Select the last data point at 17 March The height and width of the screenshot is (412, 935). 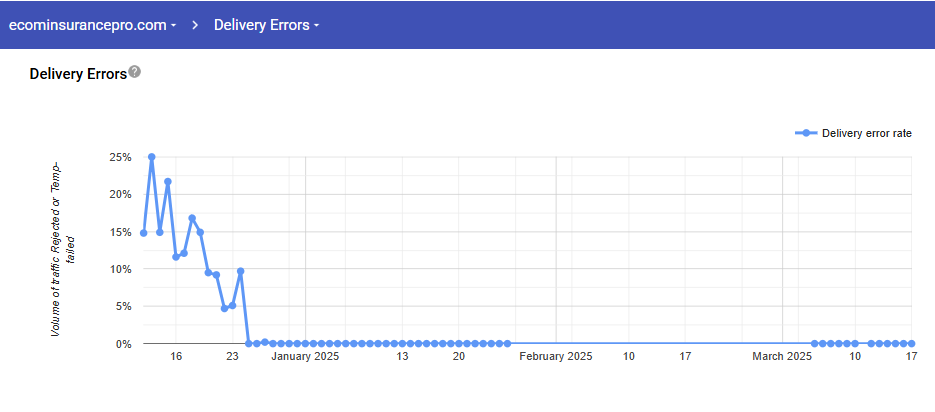912,343
